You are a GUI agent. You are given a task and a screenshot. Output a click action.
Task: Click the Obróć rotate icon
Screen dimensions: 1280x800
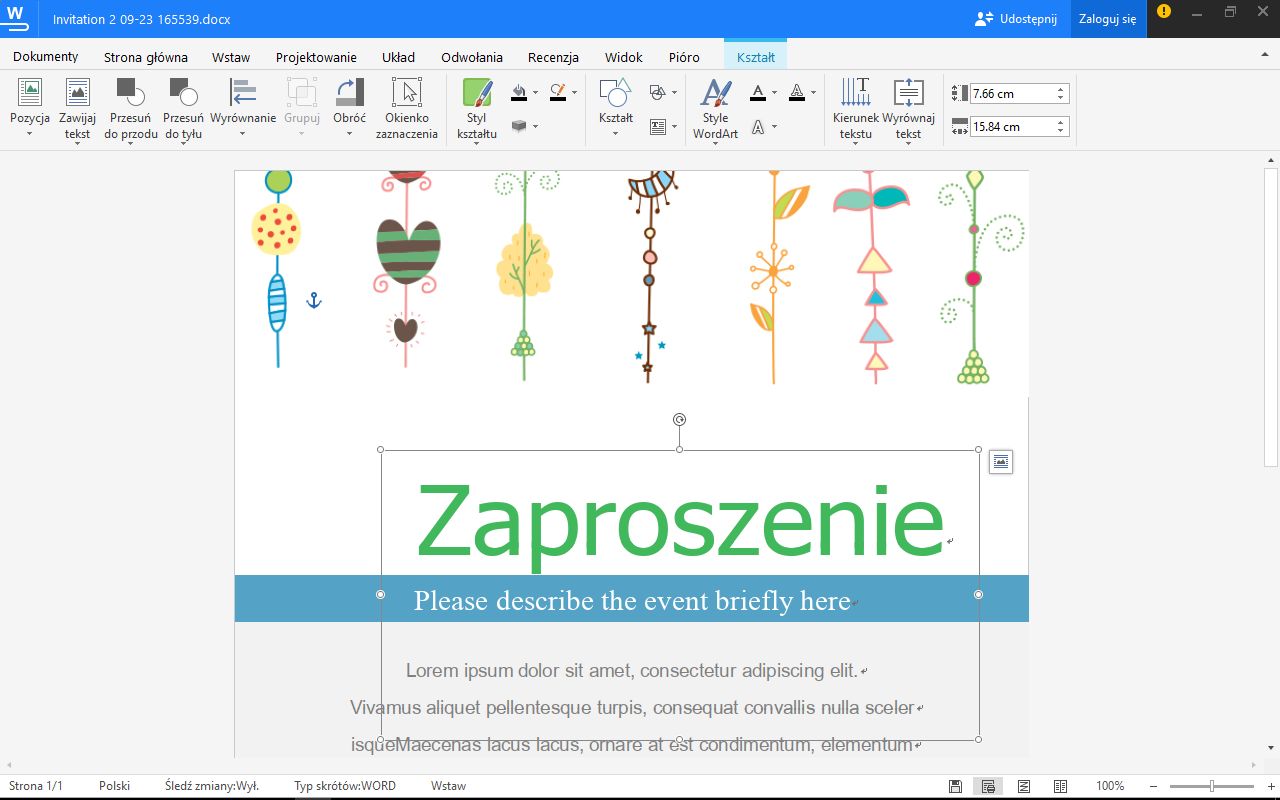pyautogui.click(x=349, y=93)
